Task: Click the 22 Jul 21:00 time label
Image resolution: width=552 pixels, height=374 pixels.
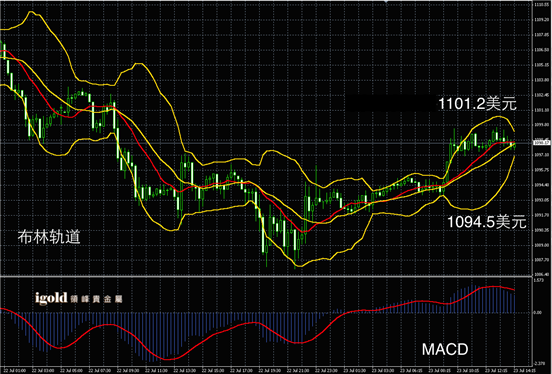Action: (x=298, y=370)
